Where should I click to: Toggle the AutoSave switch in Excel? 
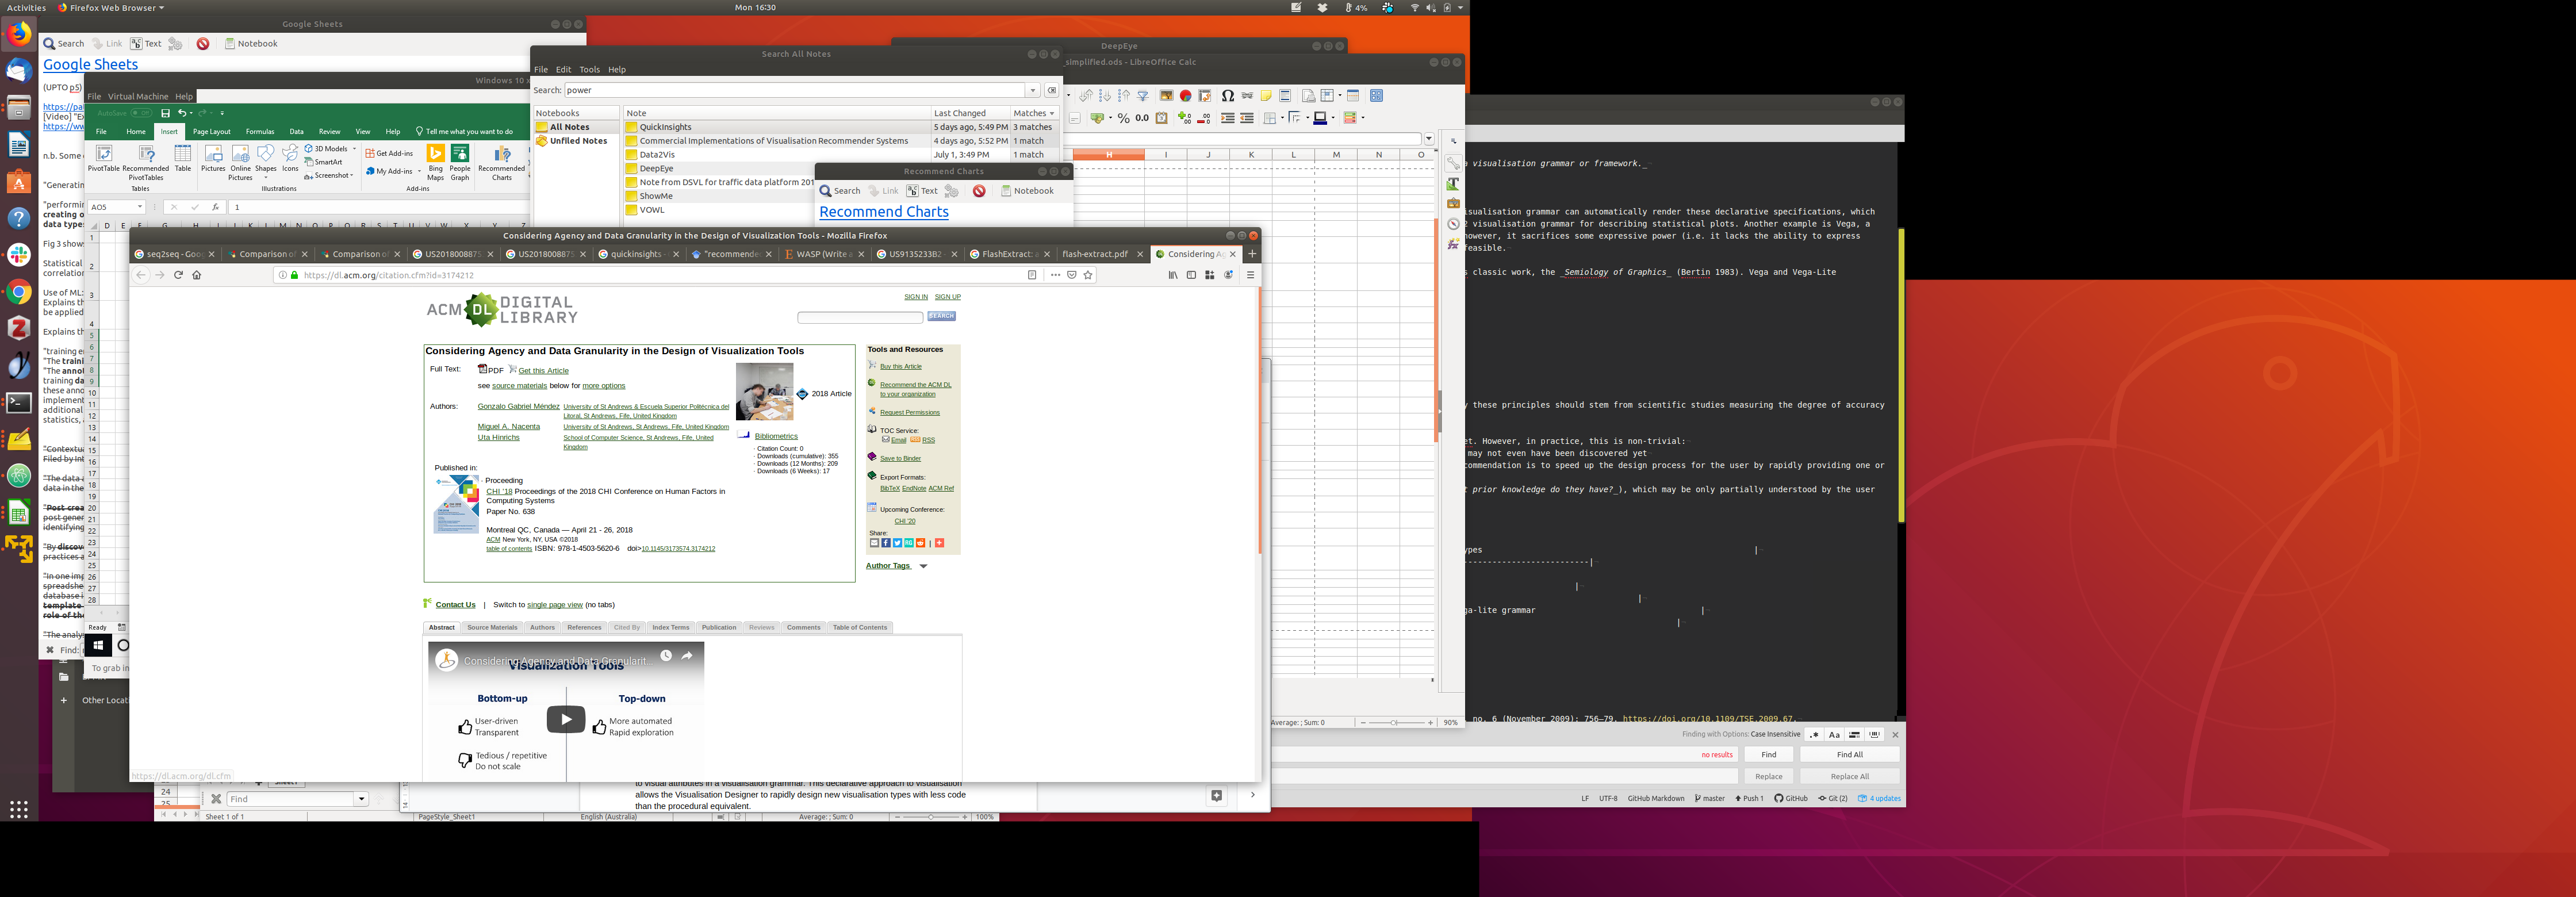tap(141, 113)
